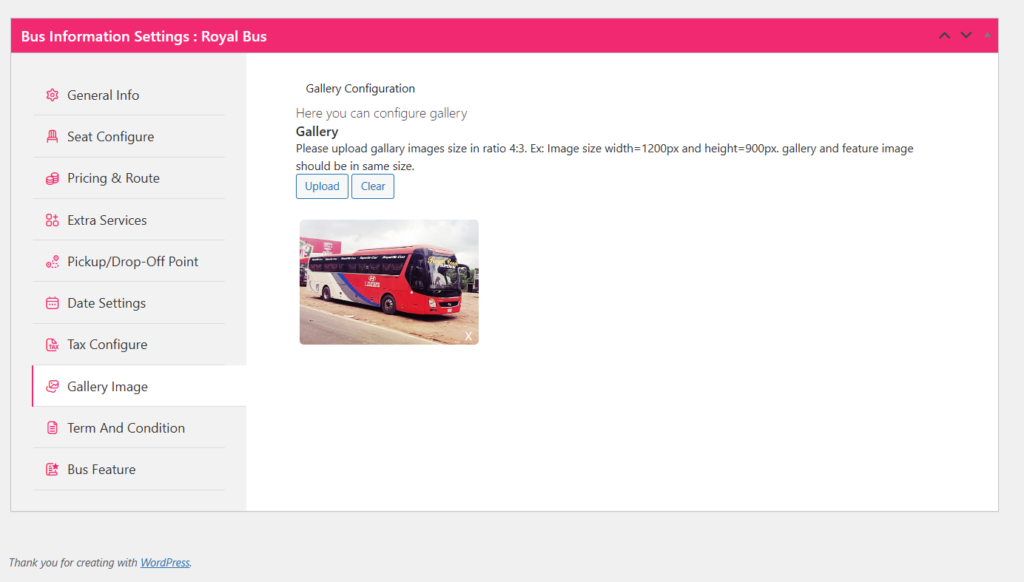
Task: Select the Gallery Image tab
Action: (x=107, y=386)
